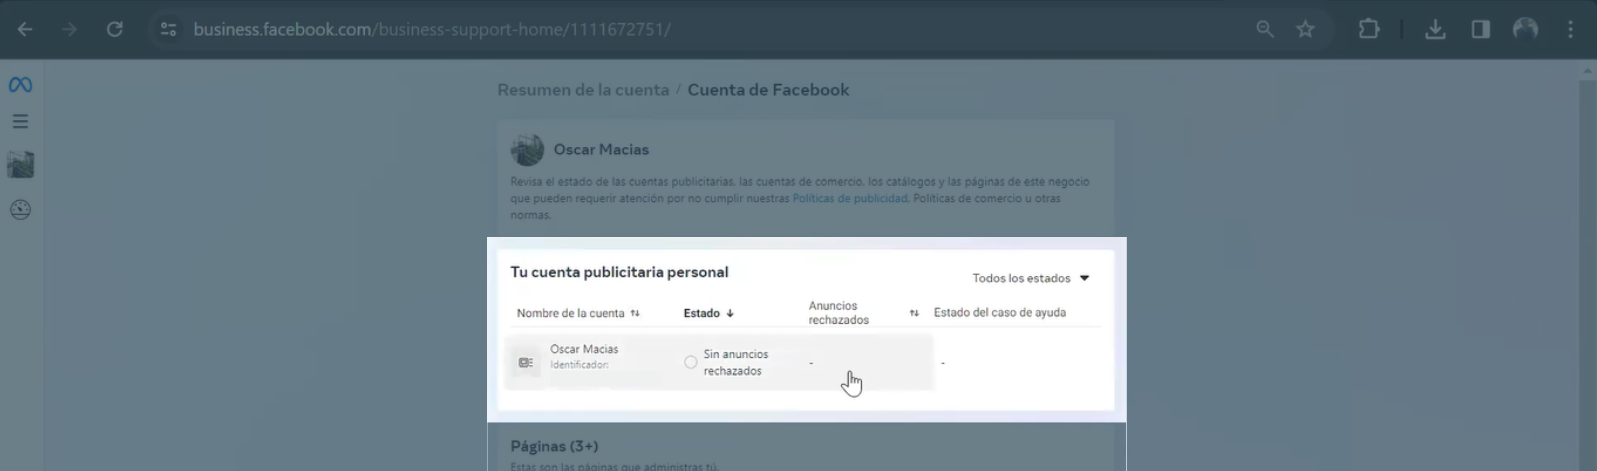Go to Resumen de la cuenta breadcrumb
The width and height of the screenshot is (1597, 471).
pyautogui.click(x=583, y=89)
